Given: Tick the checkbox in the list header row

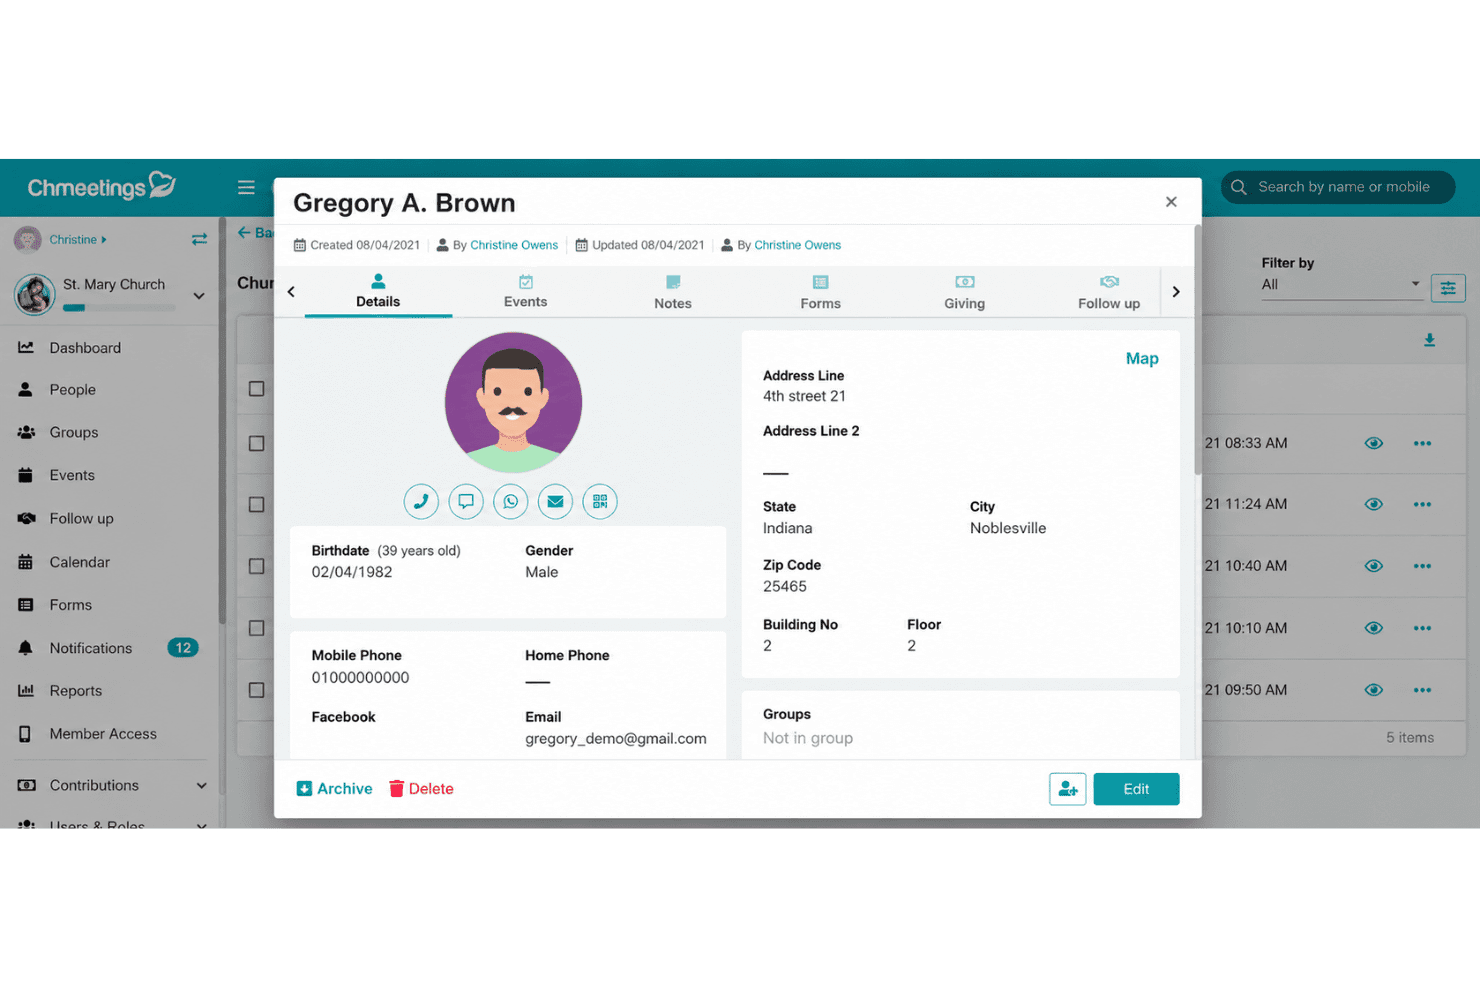Looking at the screenshot, I should pyautogui.click(x=257, y=389).
